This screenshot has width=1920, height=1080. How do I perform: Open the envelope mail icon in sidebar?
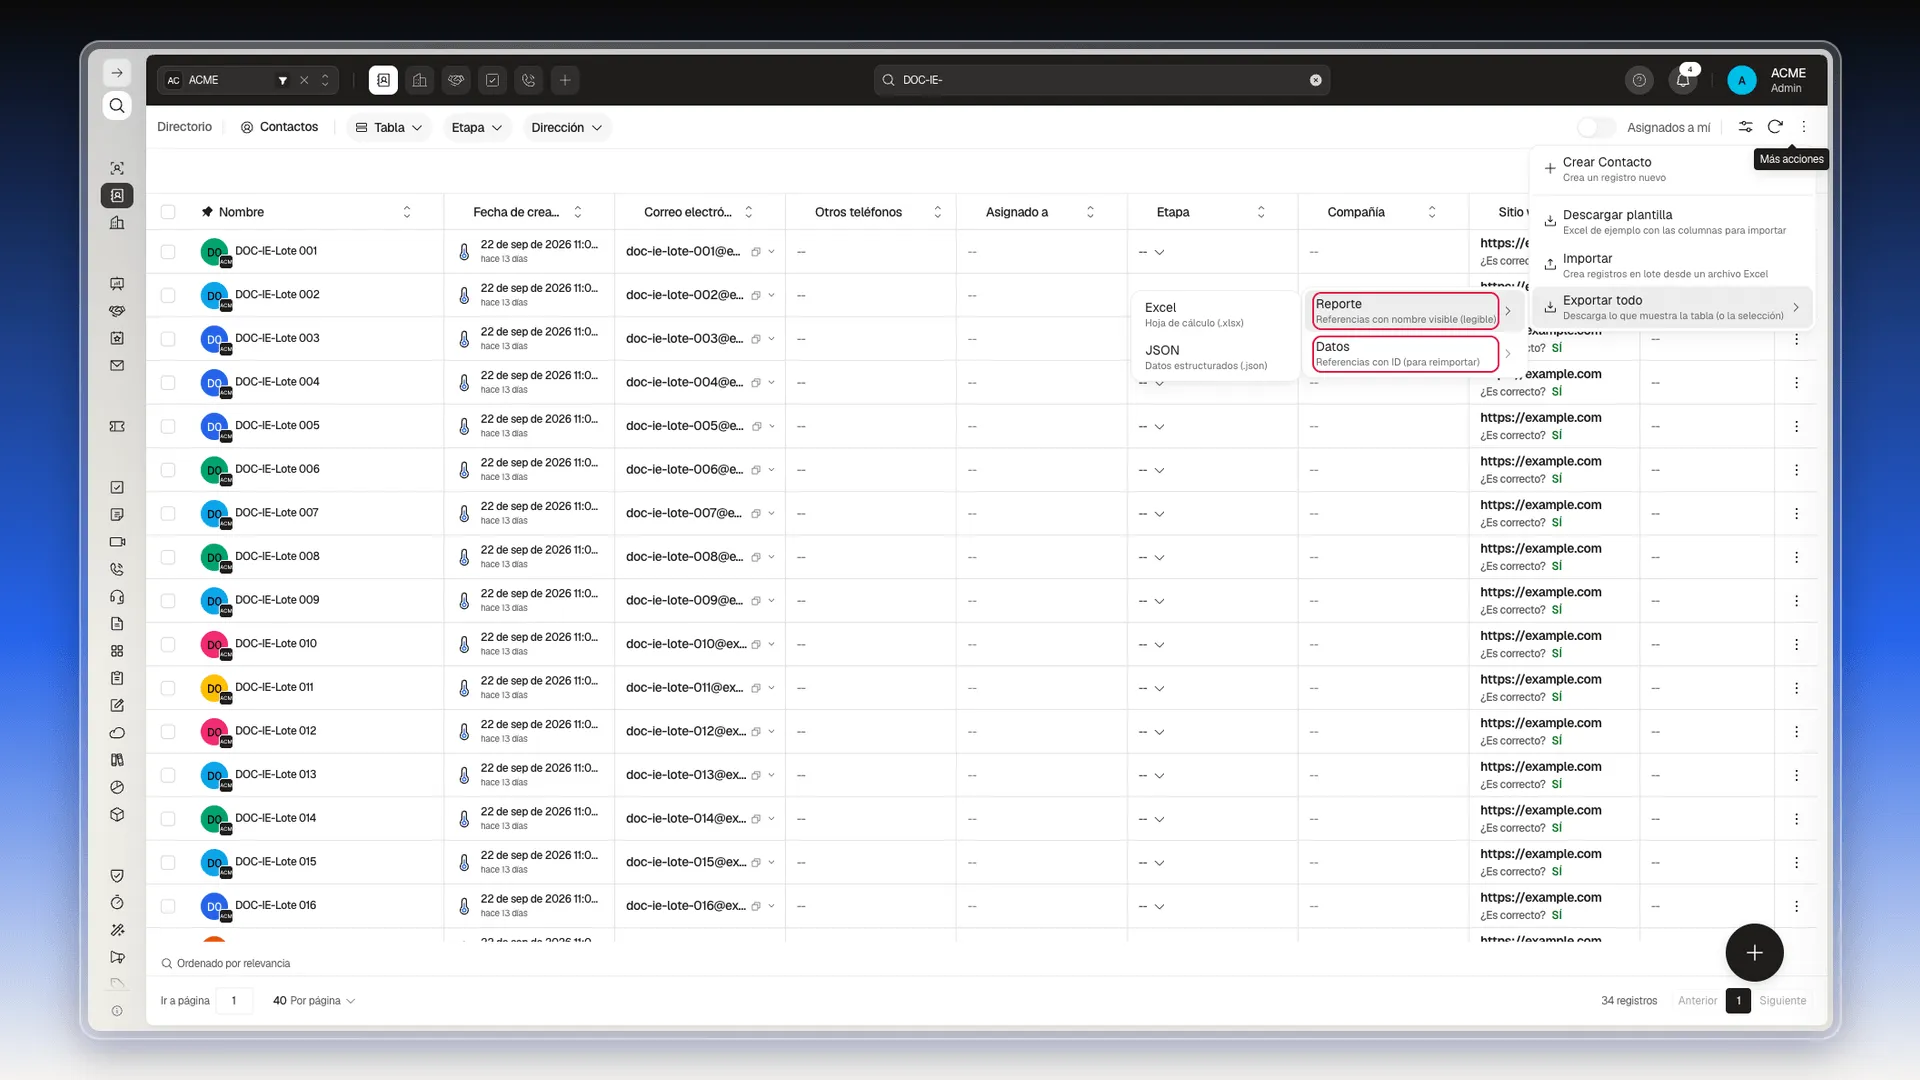pyautogui.click(x=117, y=366)
